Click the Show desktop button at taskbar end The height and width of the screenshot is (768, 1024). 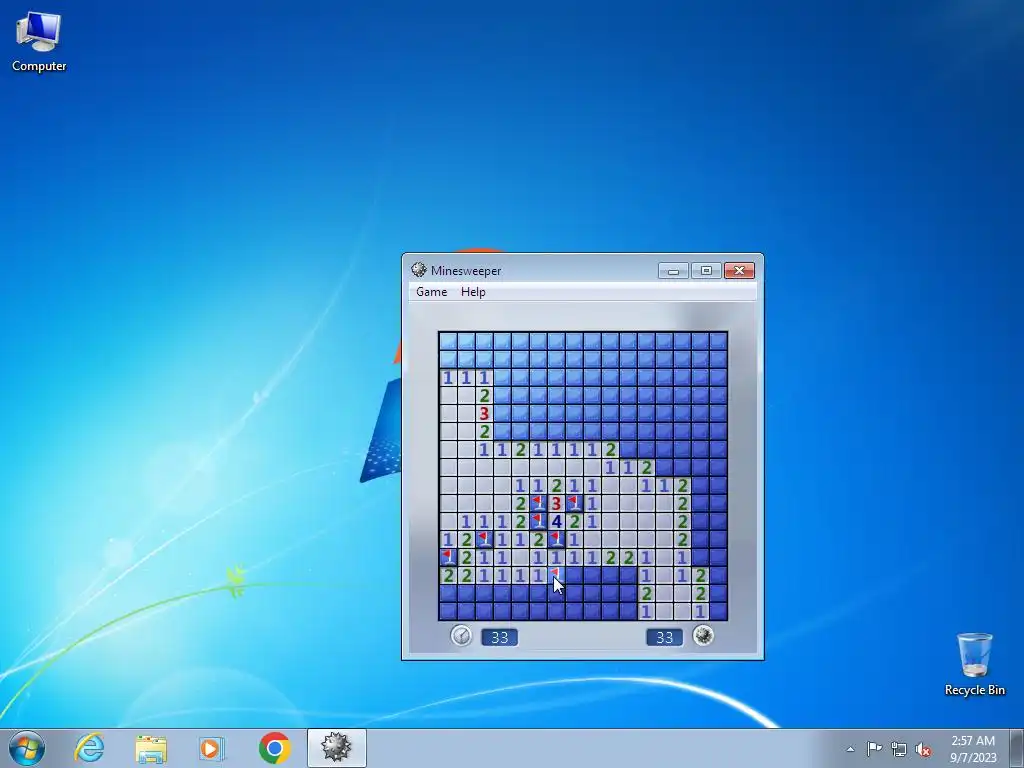pyautogui.click(x=1017, y=748)
